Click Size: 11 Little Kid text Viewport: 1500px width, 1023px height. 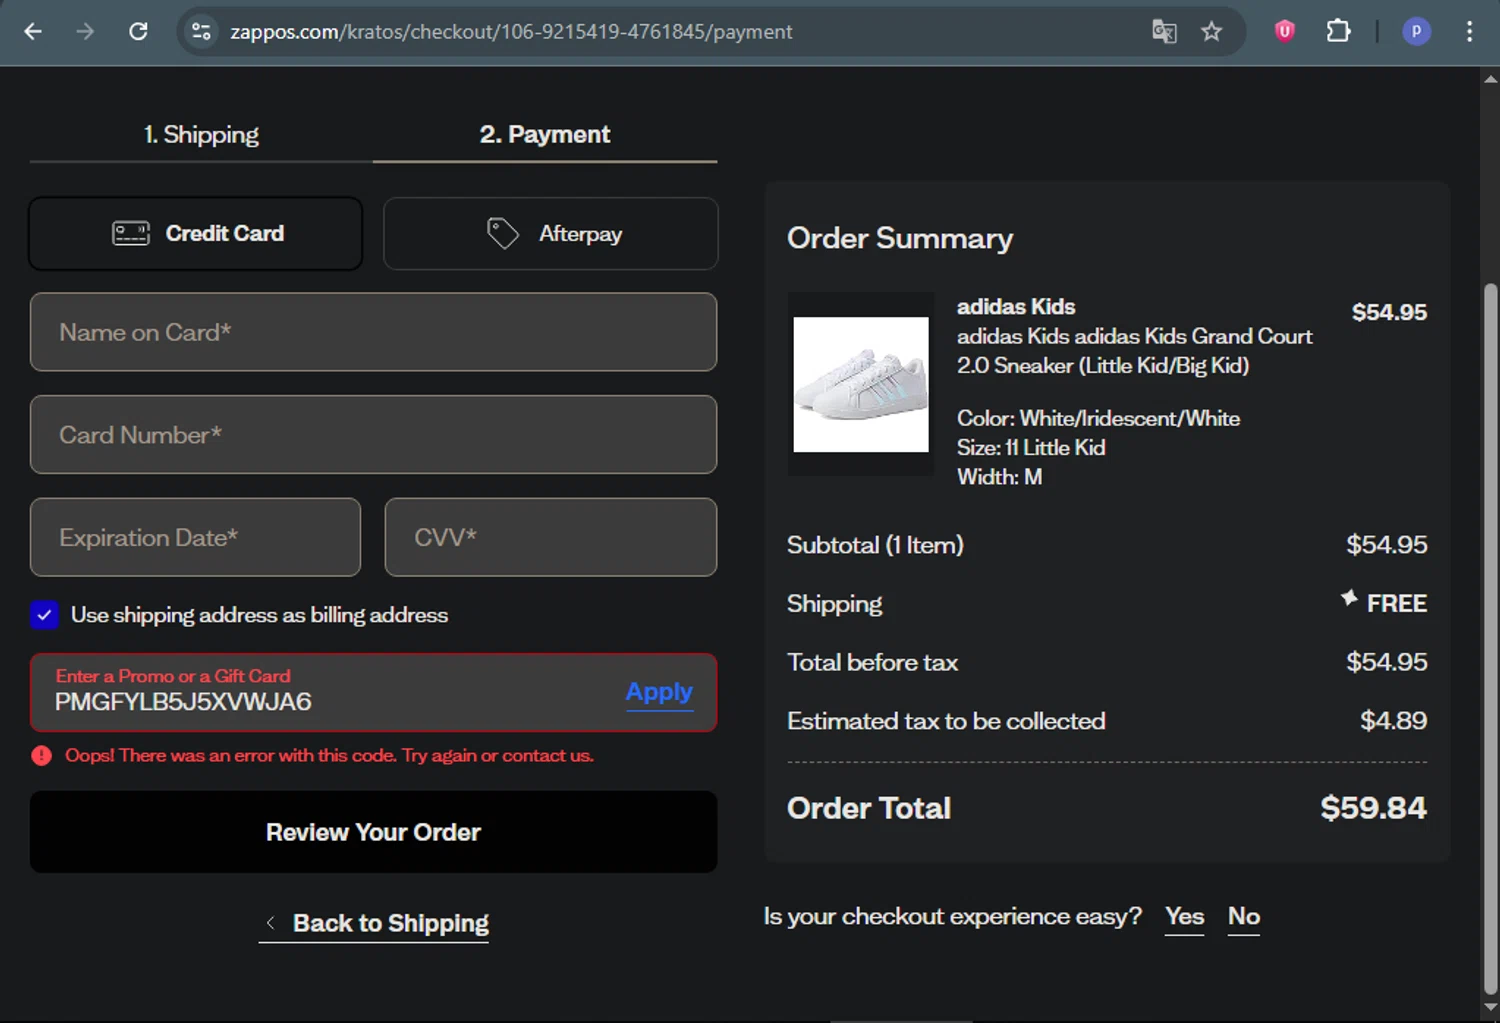pos(1031,447)
